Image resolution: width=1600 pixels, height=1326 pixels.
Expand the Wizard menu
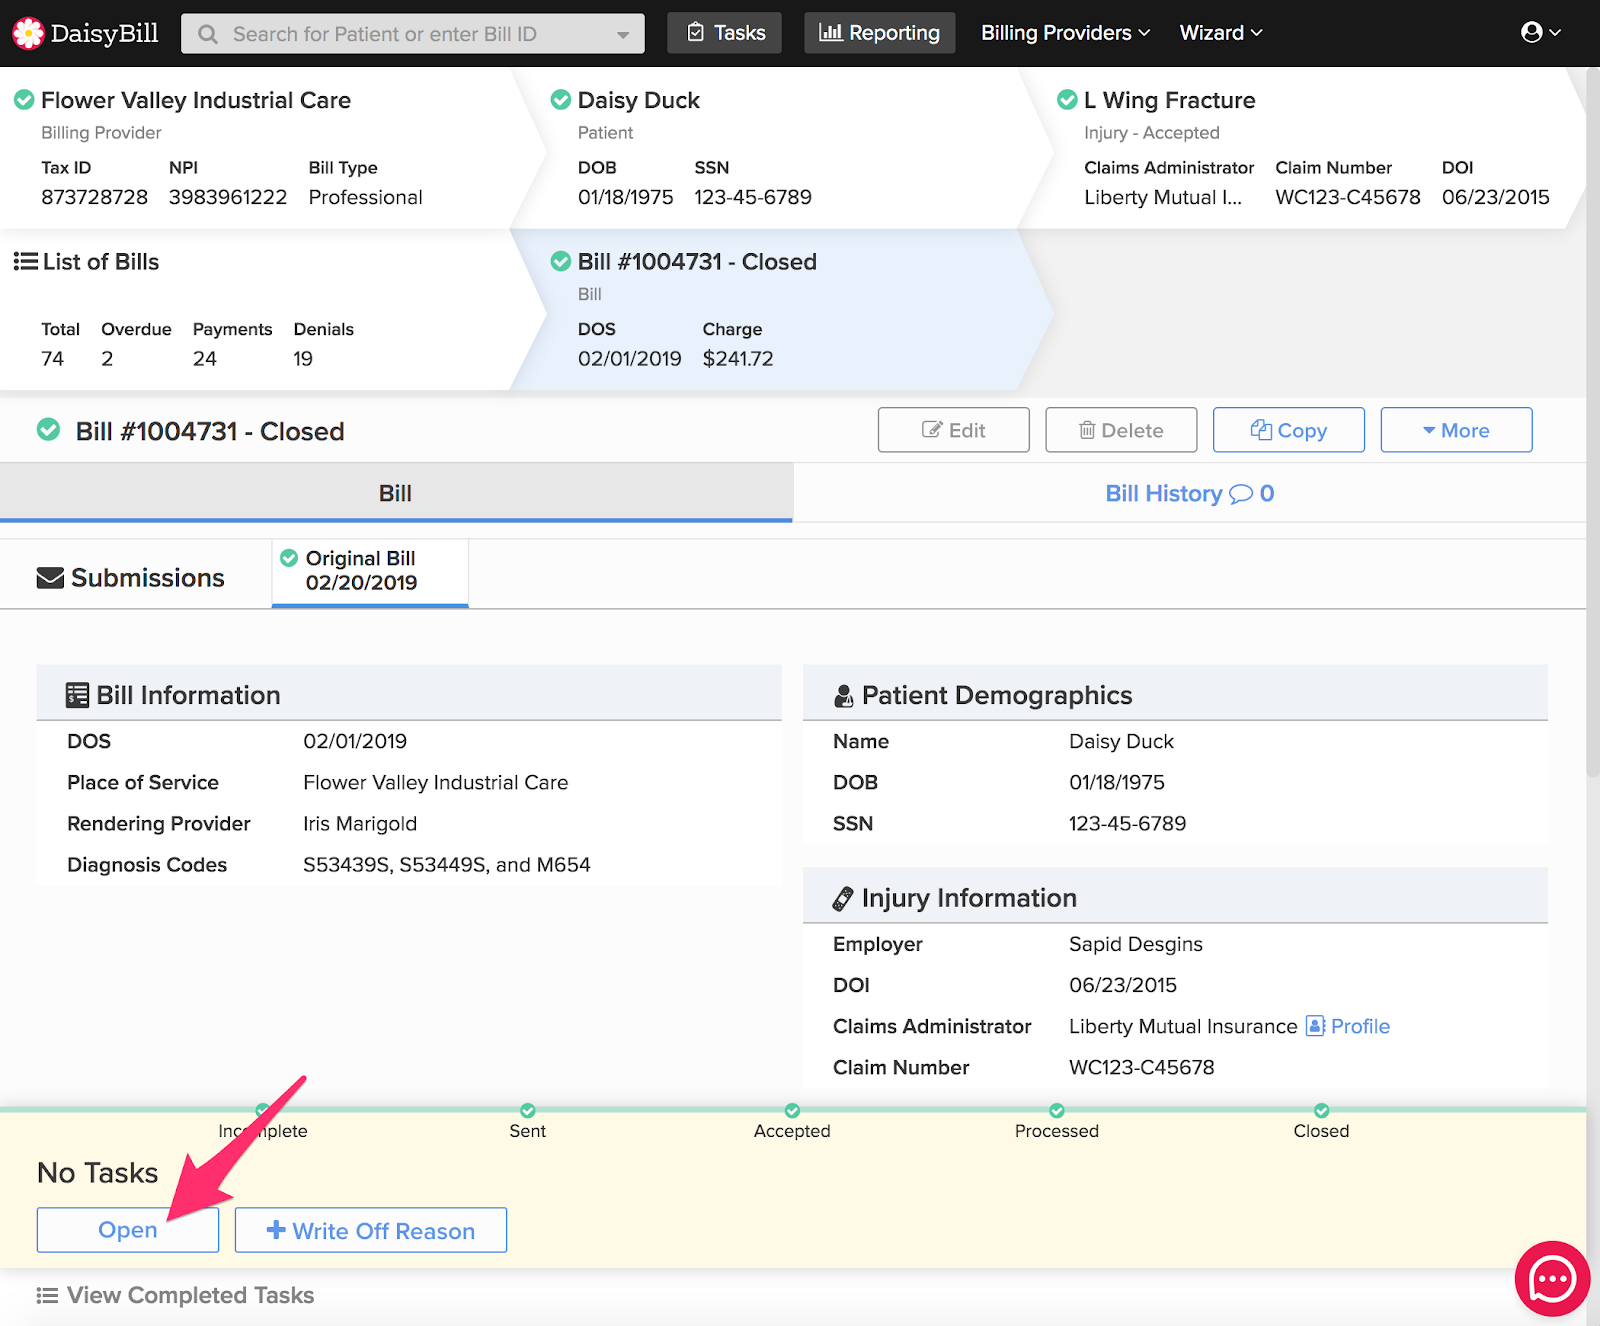[1221, 33]
